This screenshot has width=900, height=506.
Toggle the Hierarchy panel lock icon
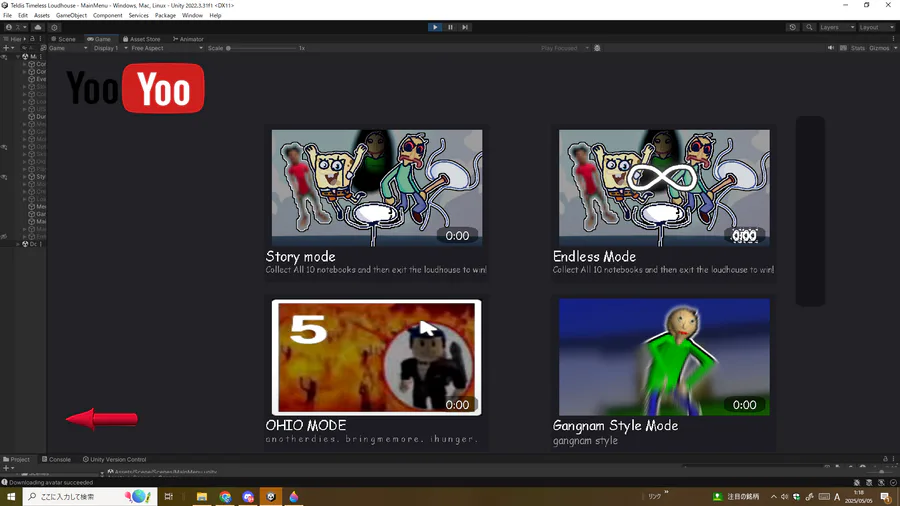click(32, 39)
